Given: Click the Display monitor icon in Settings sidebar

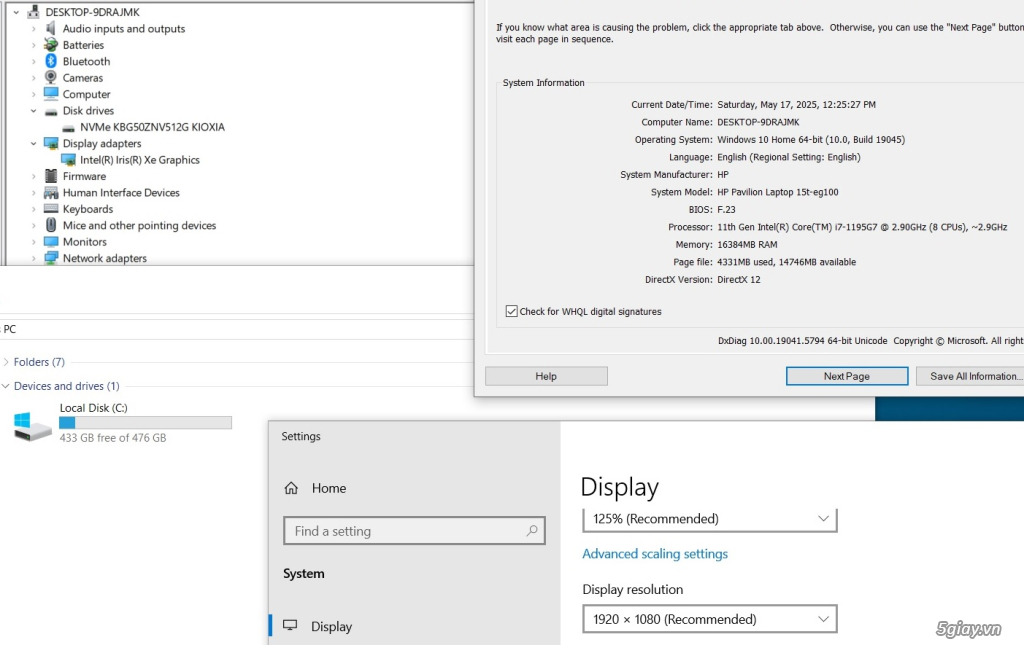Looking at the screenshot, I should [290, 625].
